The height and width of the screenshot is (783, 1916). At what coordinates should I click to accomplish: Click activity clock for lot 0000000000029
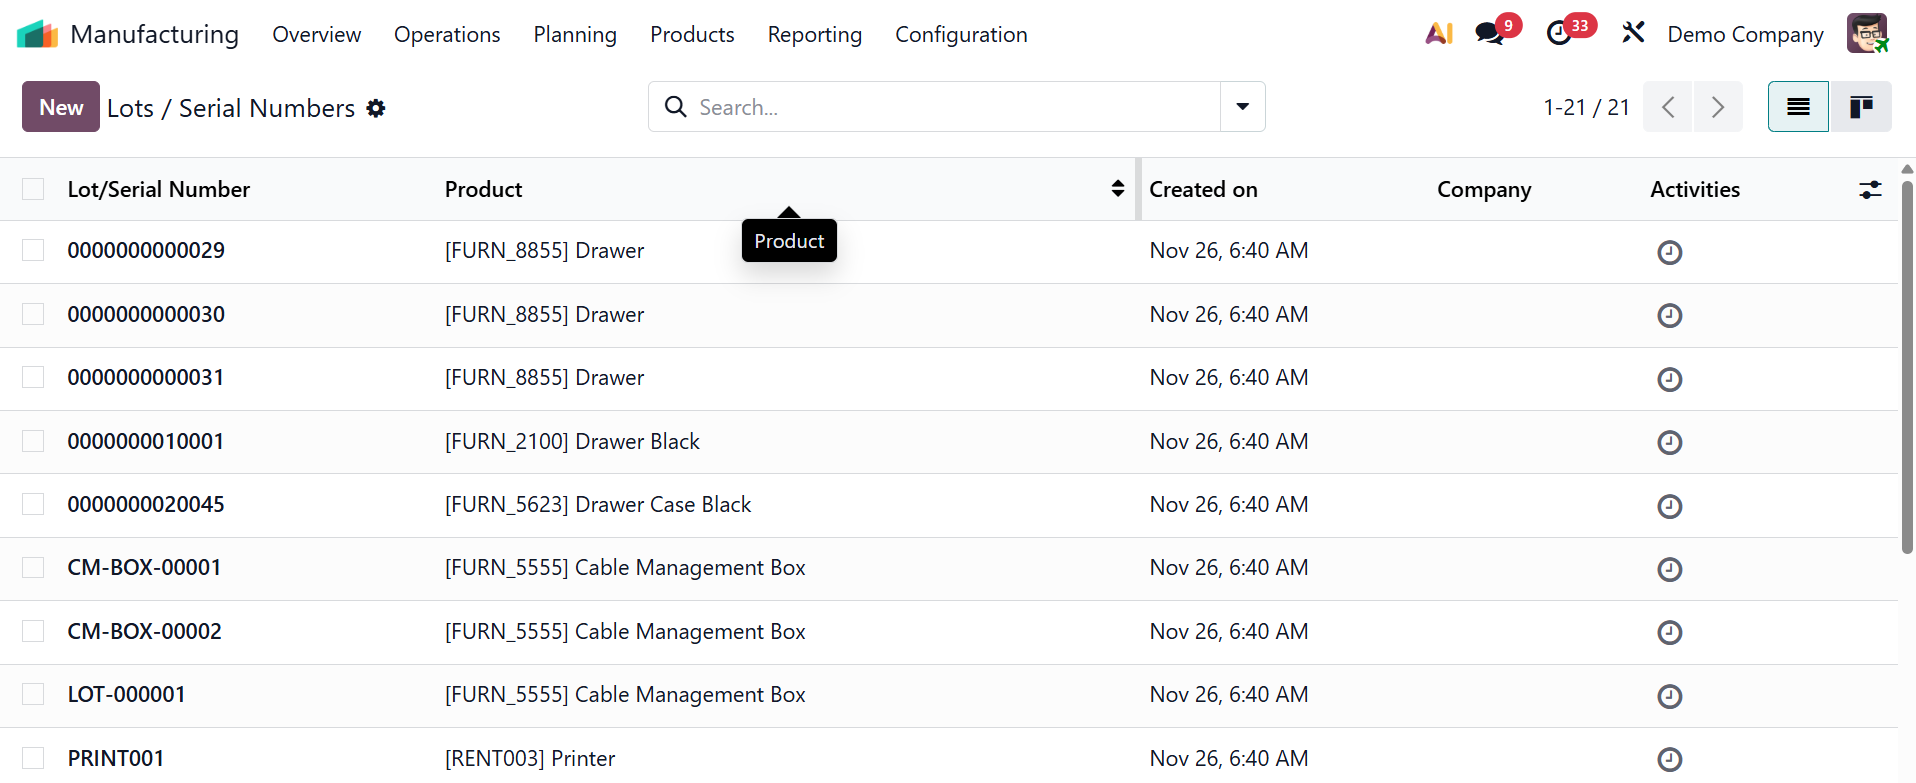[x=1669, y=252]
